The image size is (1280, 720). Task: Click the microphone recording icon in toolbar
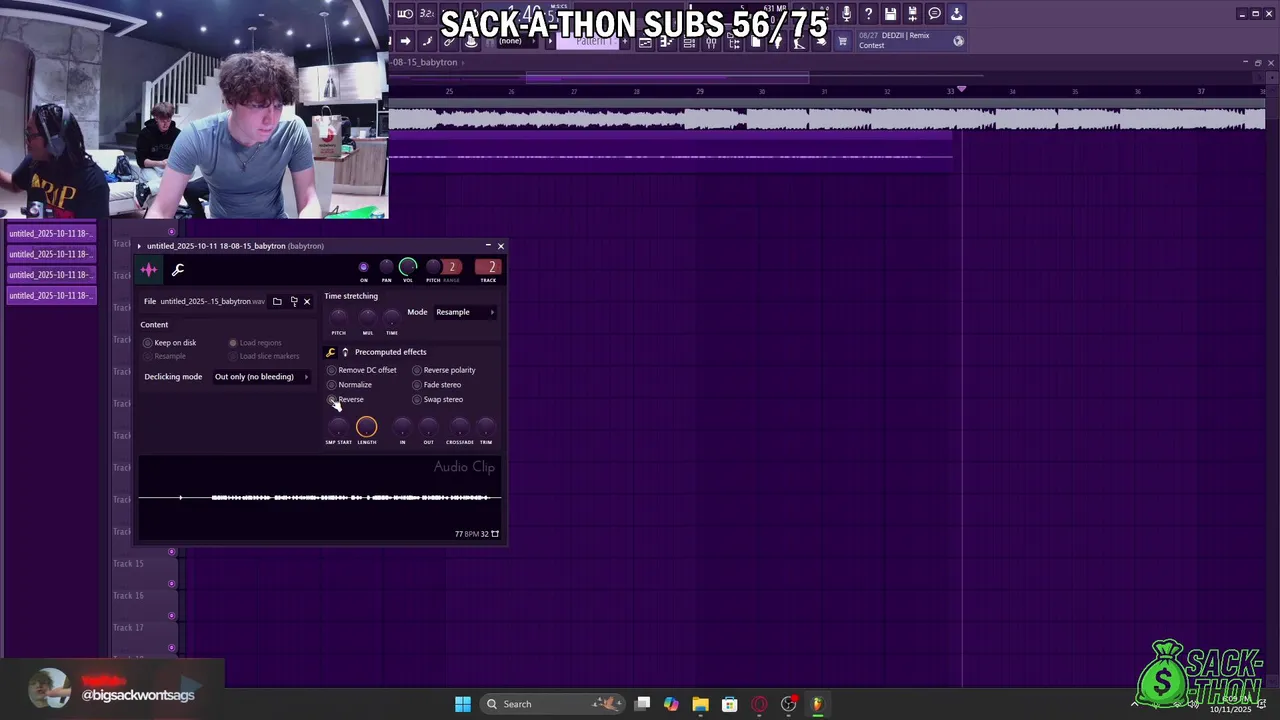pyautogui.click(x=847, y=14)
